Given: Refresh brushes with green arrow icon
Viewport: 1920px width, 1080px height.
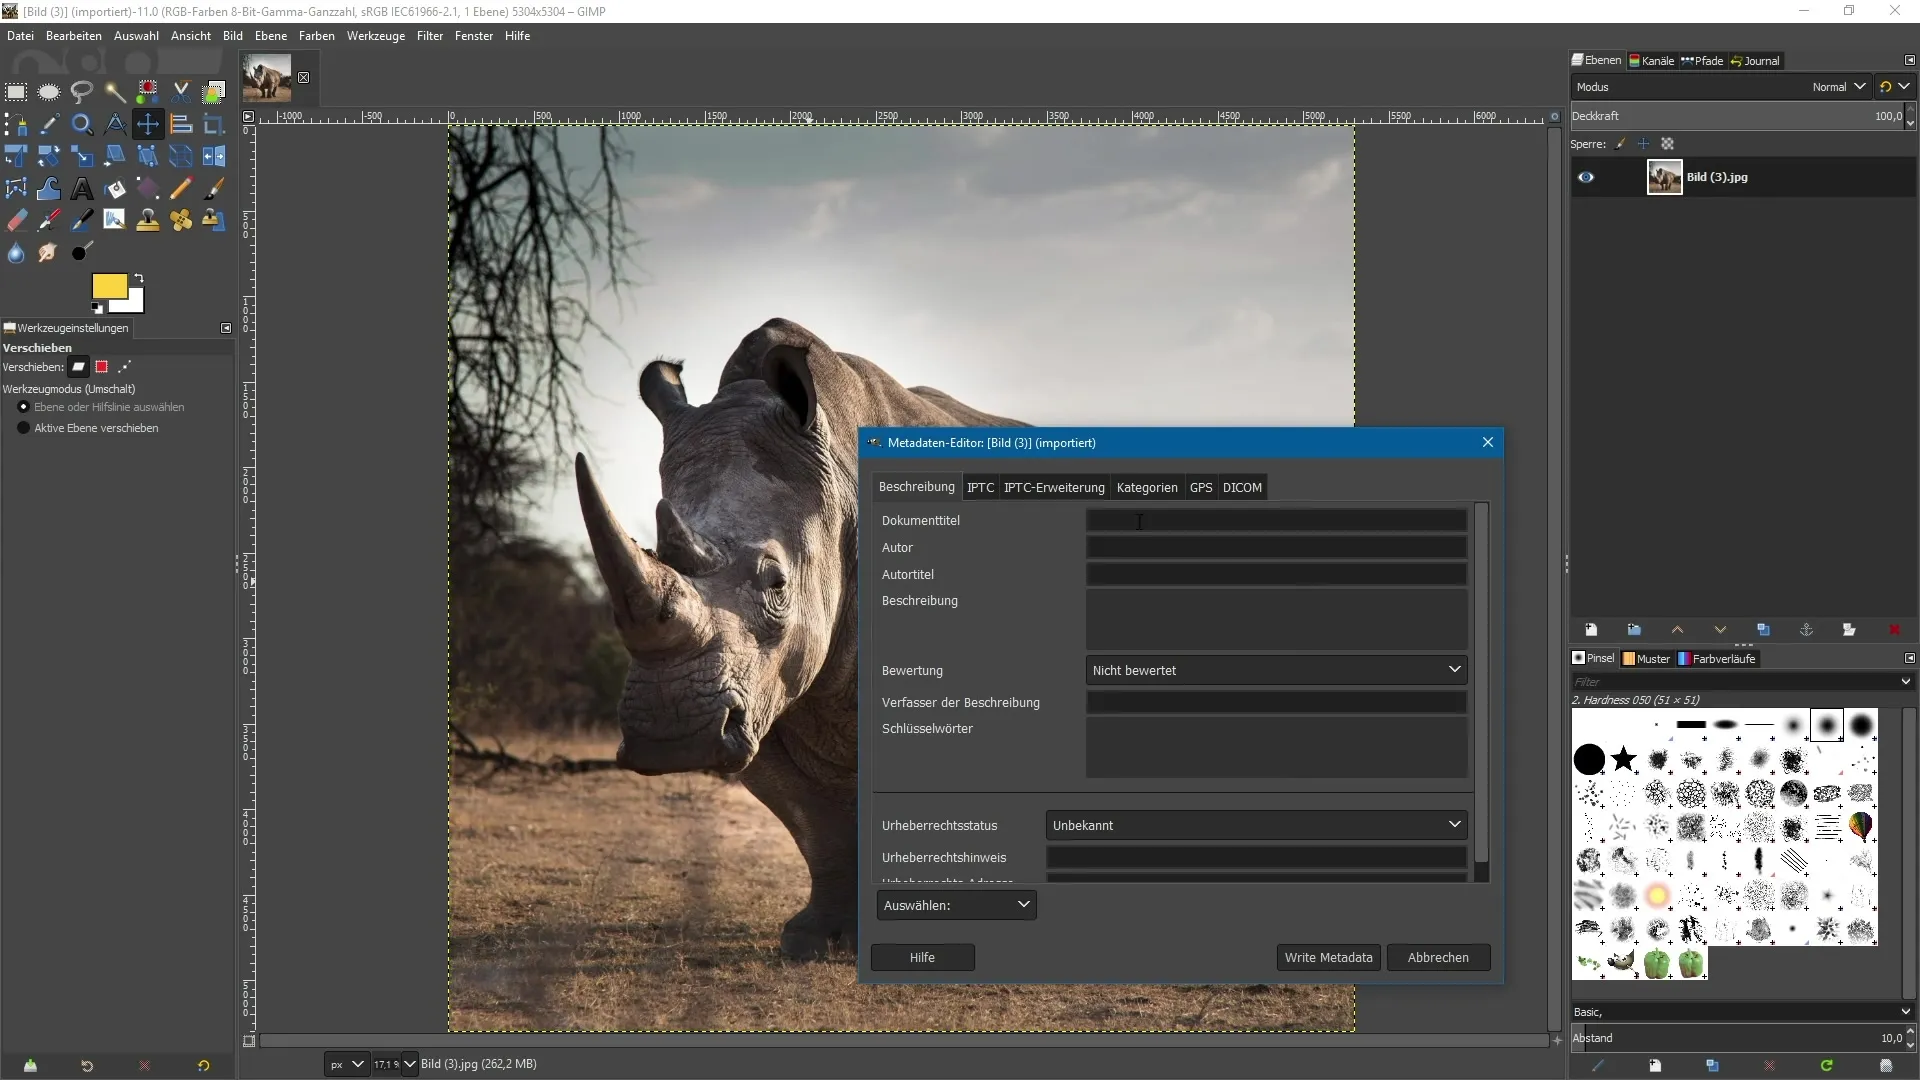Looking at the screenshot, I should coord(1826,1066).
